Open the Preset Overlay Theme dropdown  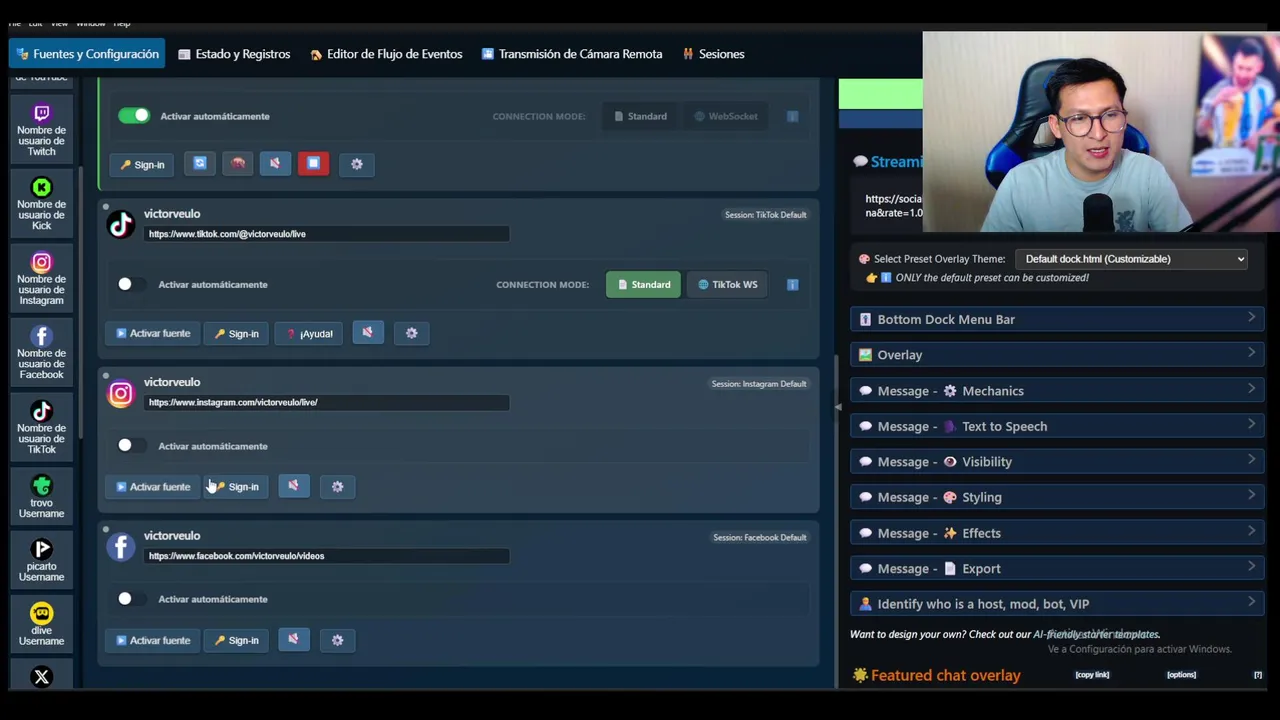tap(1131, 259)
